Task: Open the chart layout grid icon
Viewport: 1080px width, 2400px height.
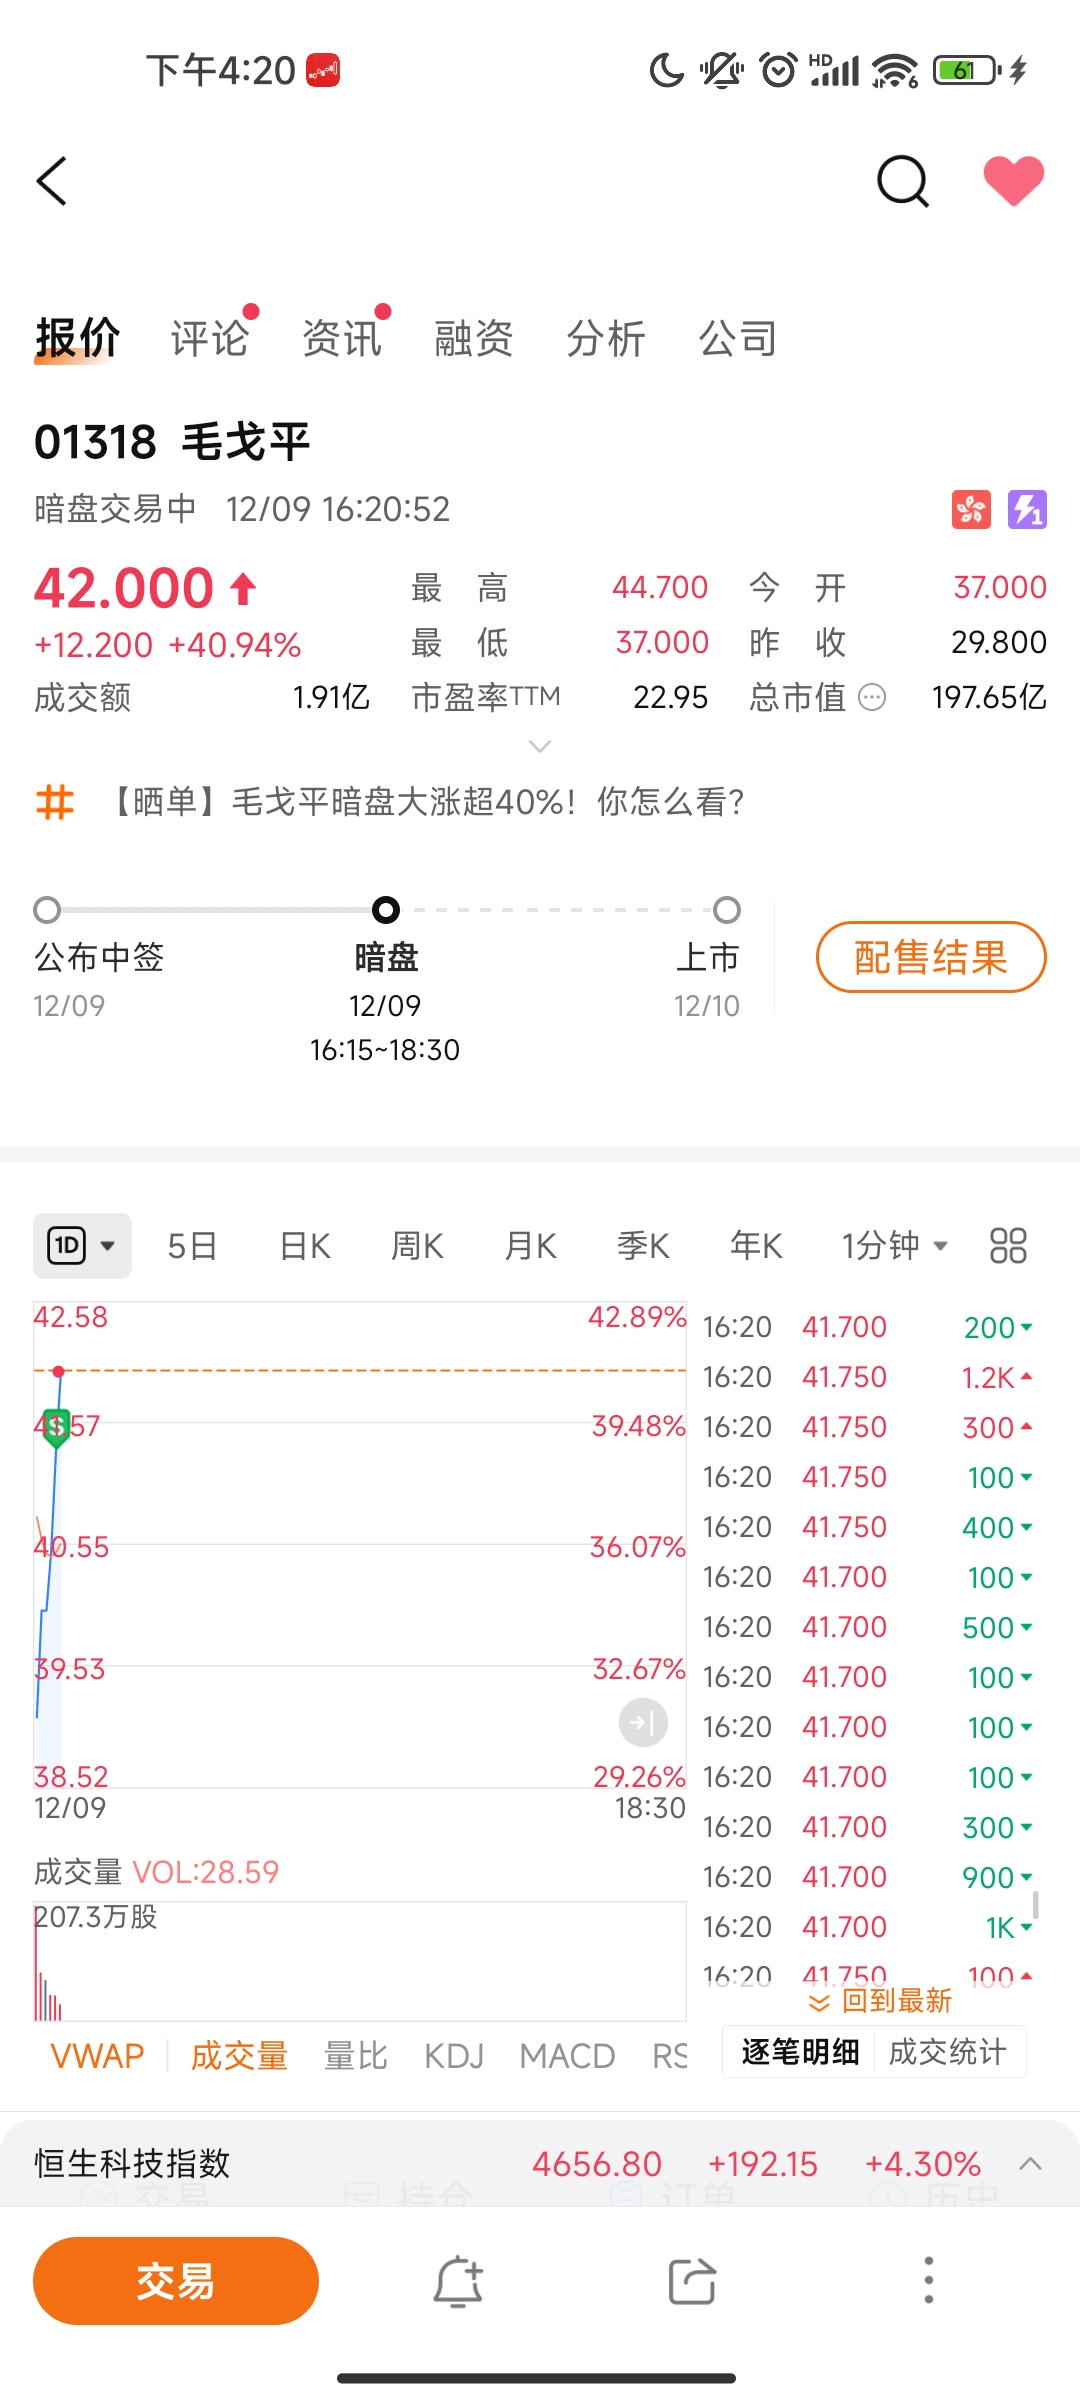Action: coord(1008,1246)
